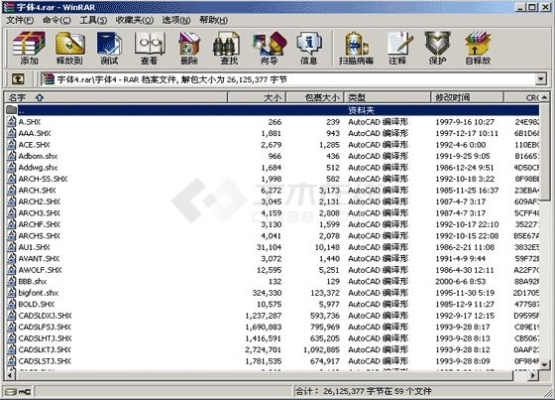Click the horizontal scrollbar left arrow
555x400 pixels.
click(x=10, y=375)
